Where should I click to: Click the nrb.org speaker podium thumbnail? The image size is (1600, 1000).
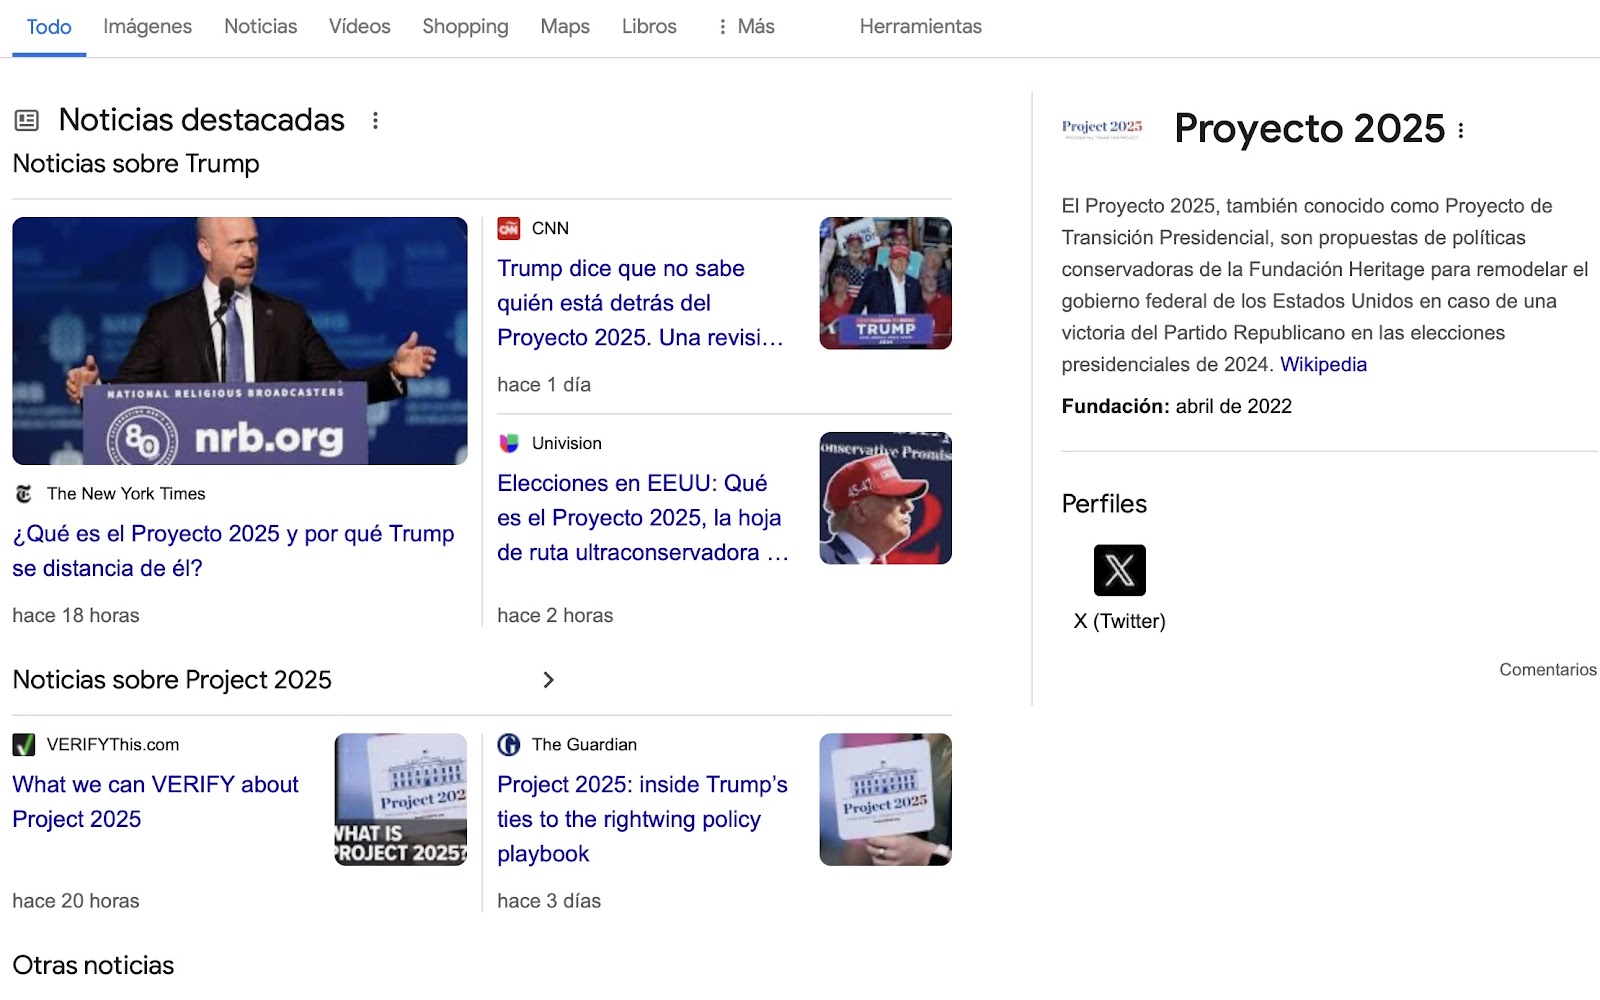240,341
